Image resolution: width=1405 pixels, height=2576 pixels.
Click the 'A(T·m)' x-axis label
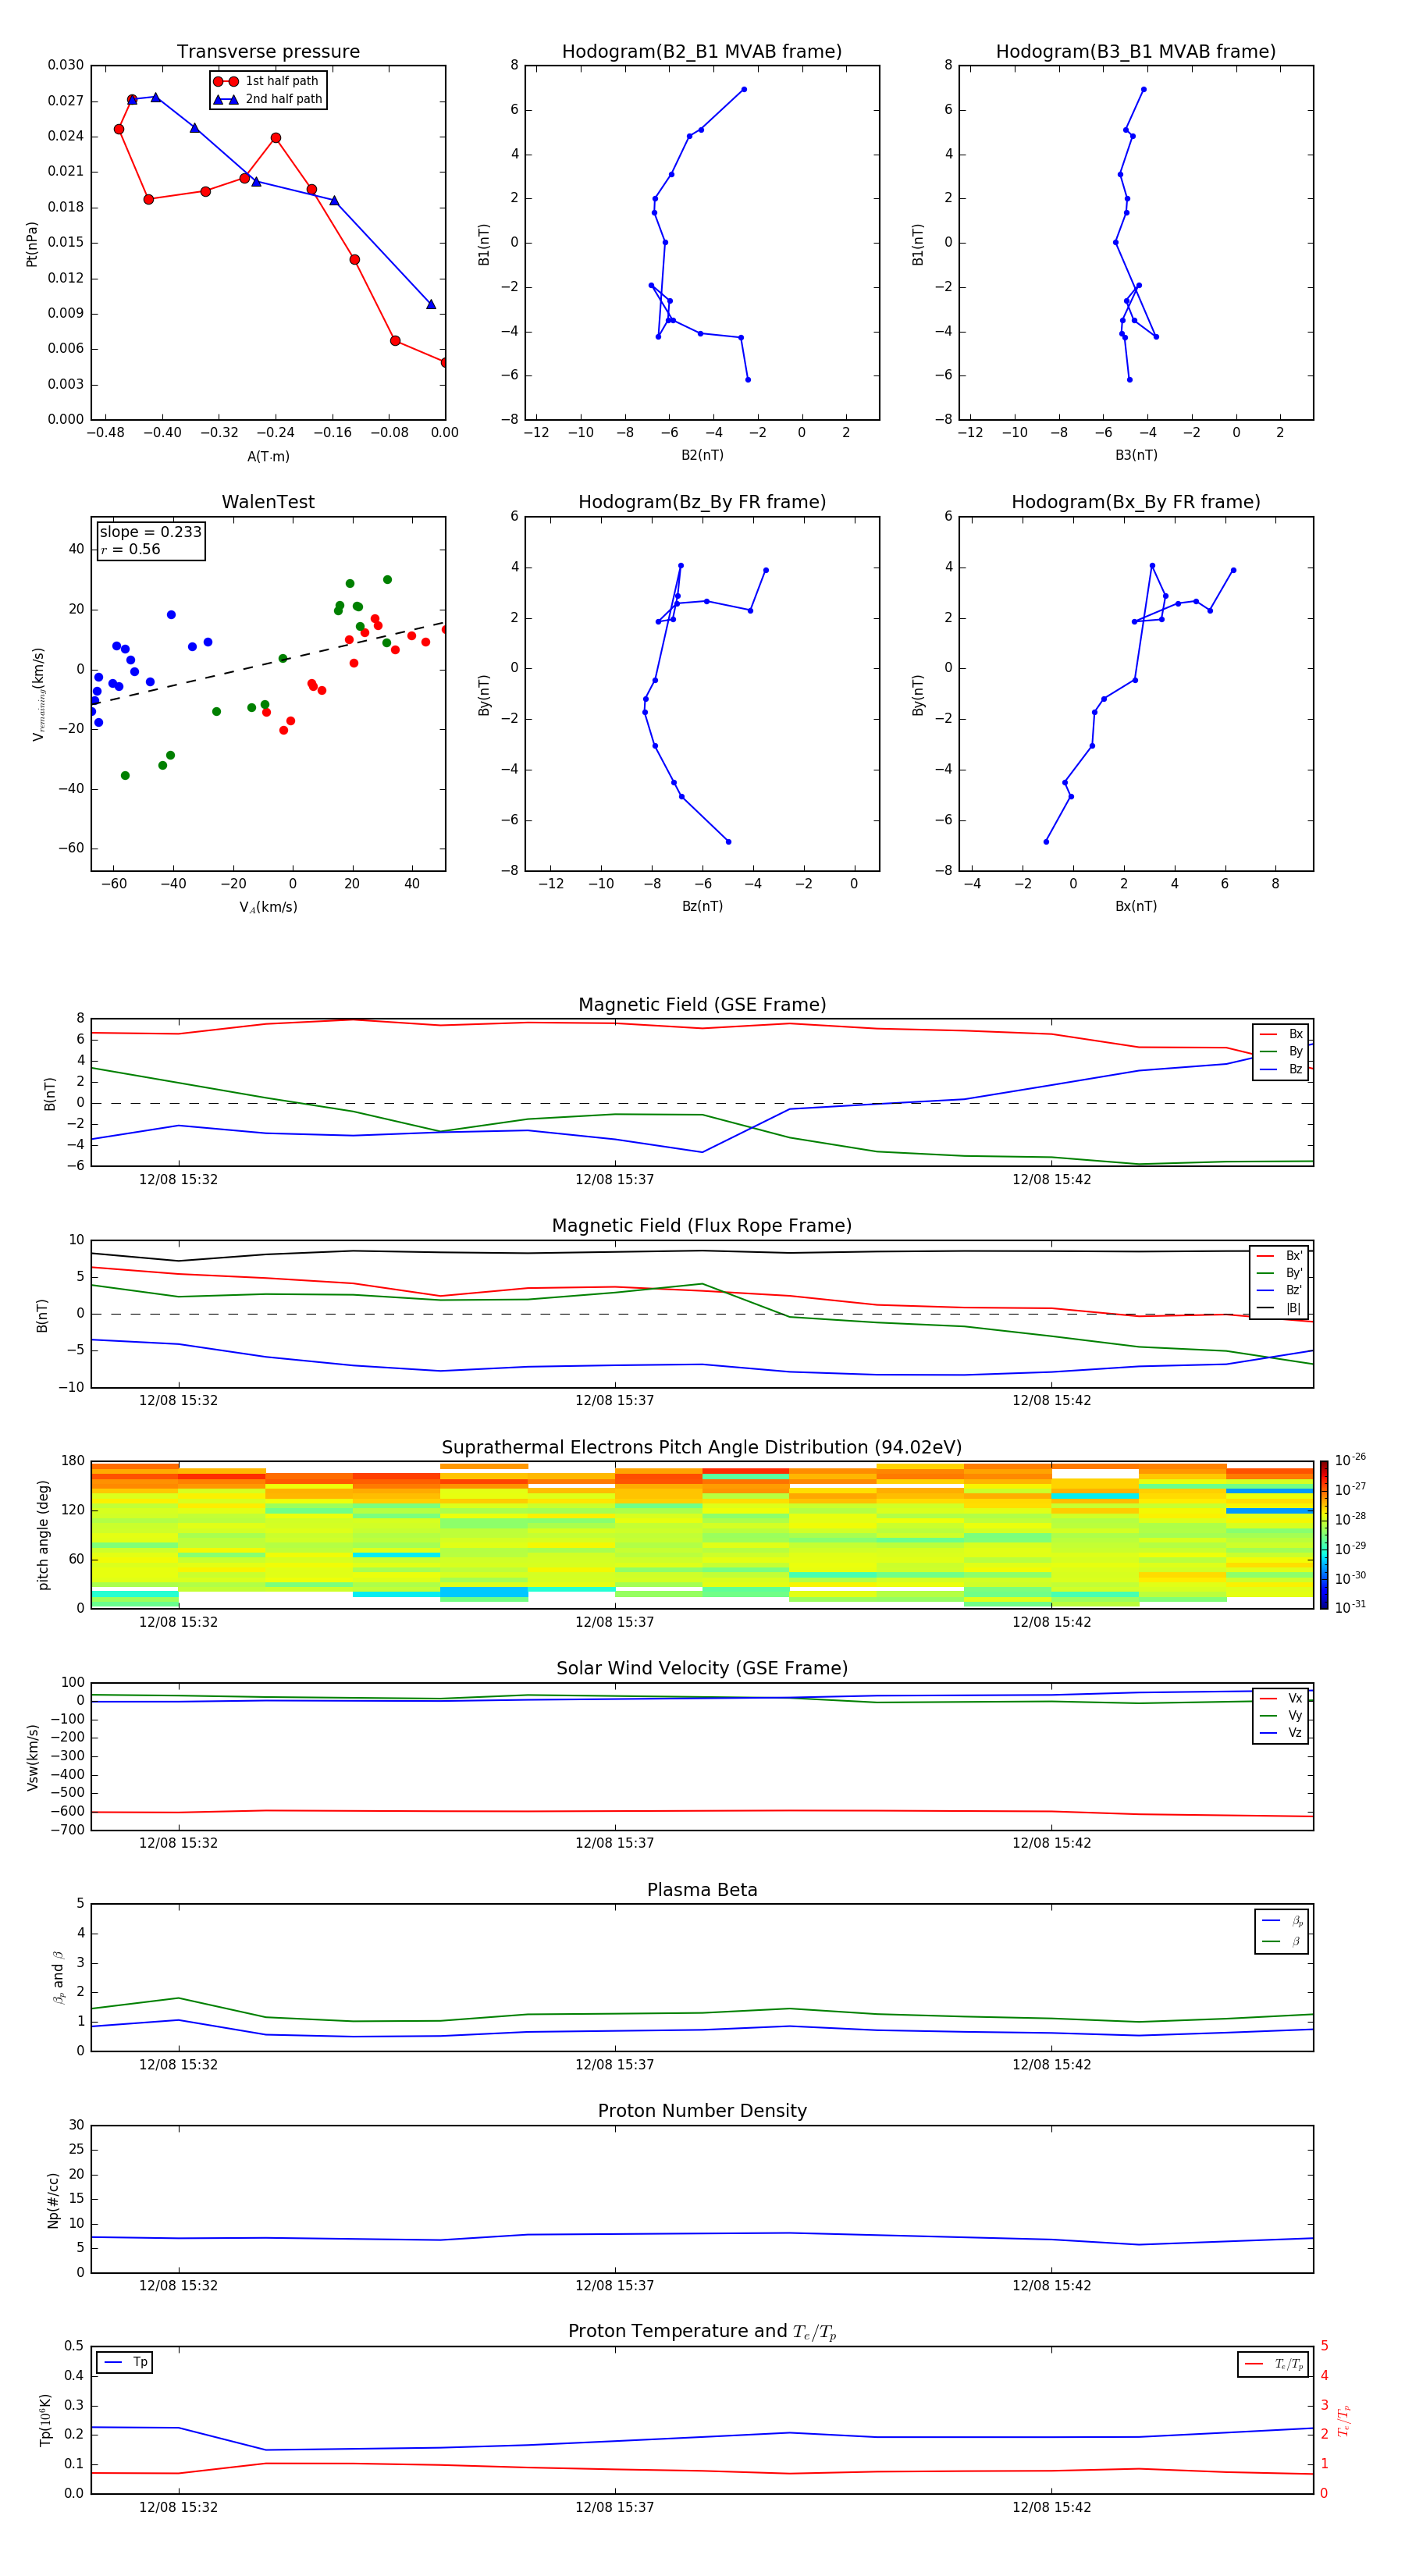268,457
